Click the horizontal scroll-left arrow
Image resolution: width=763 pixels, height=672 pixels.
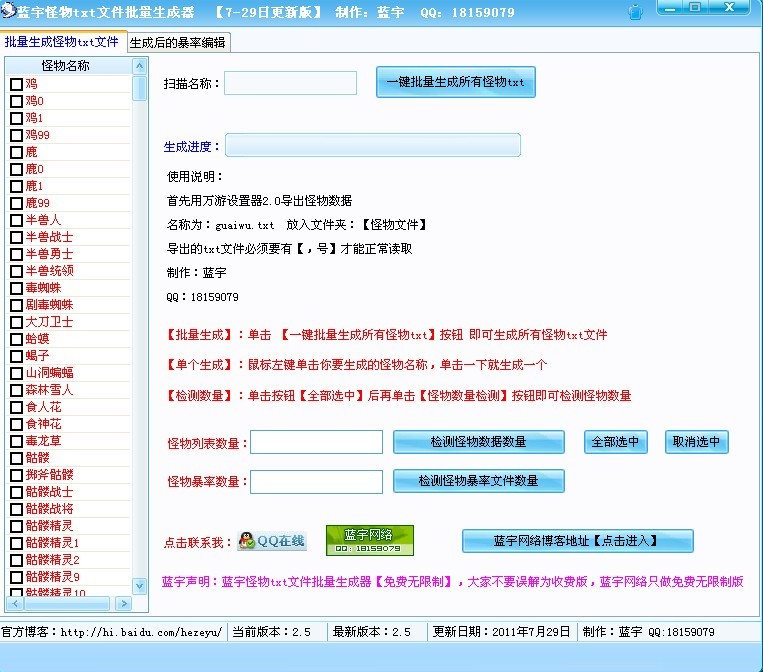coord(15,603)
